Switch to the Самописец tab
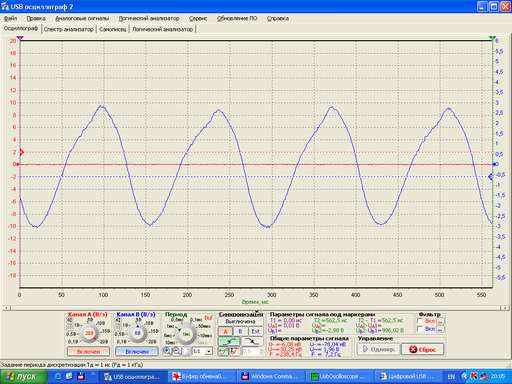Viewport: 512px width, 384px height. coord(113,29)
